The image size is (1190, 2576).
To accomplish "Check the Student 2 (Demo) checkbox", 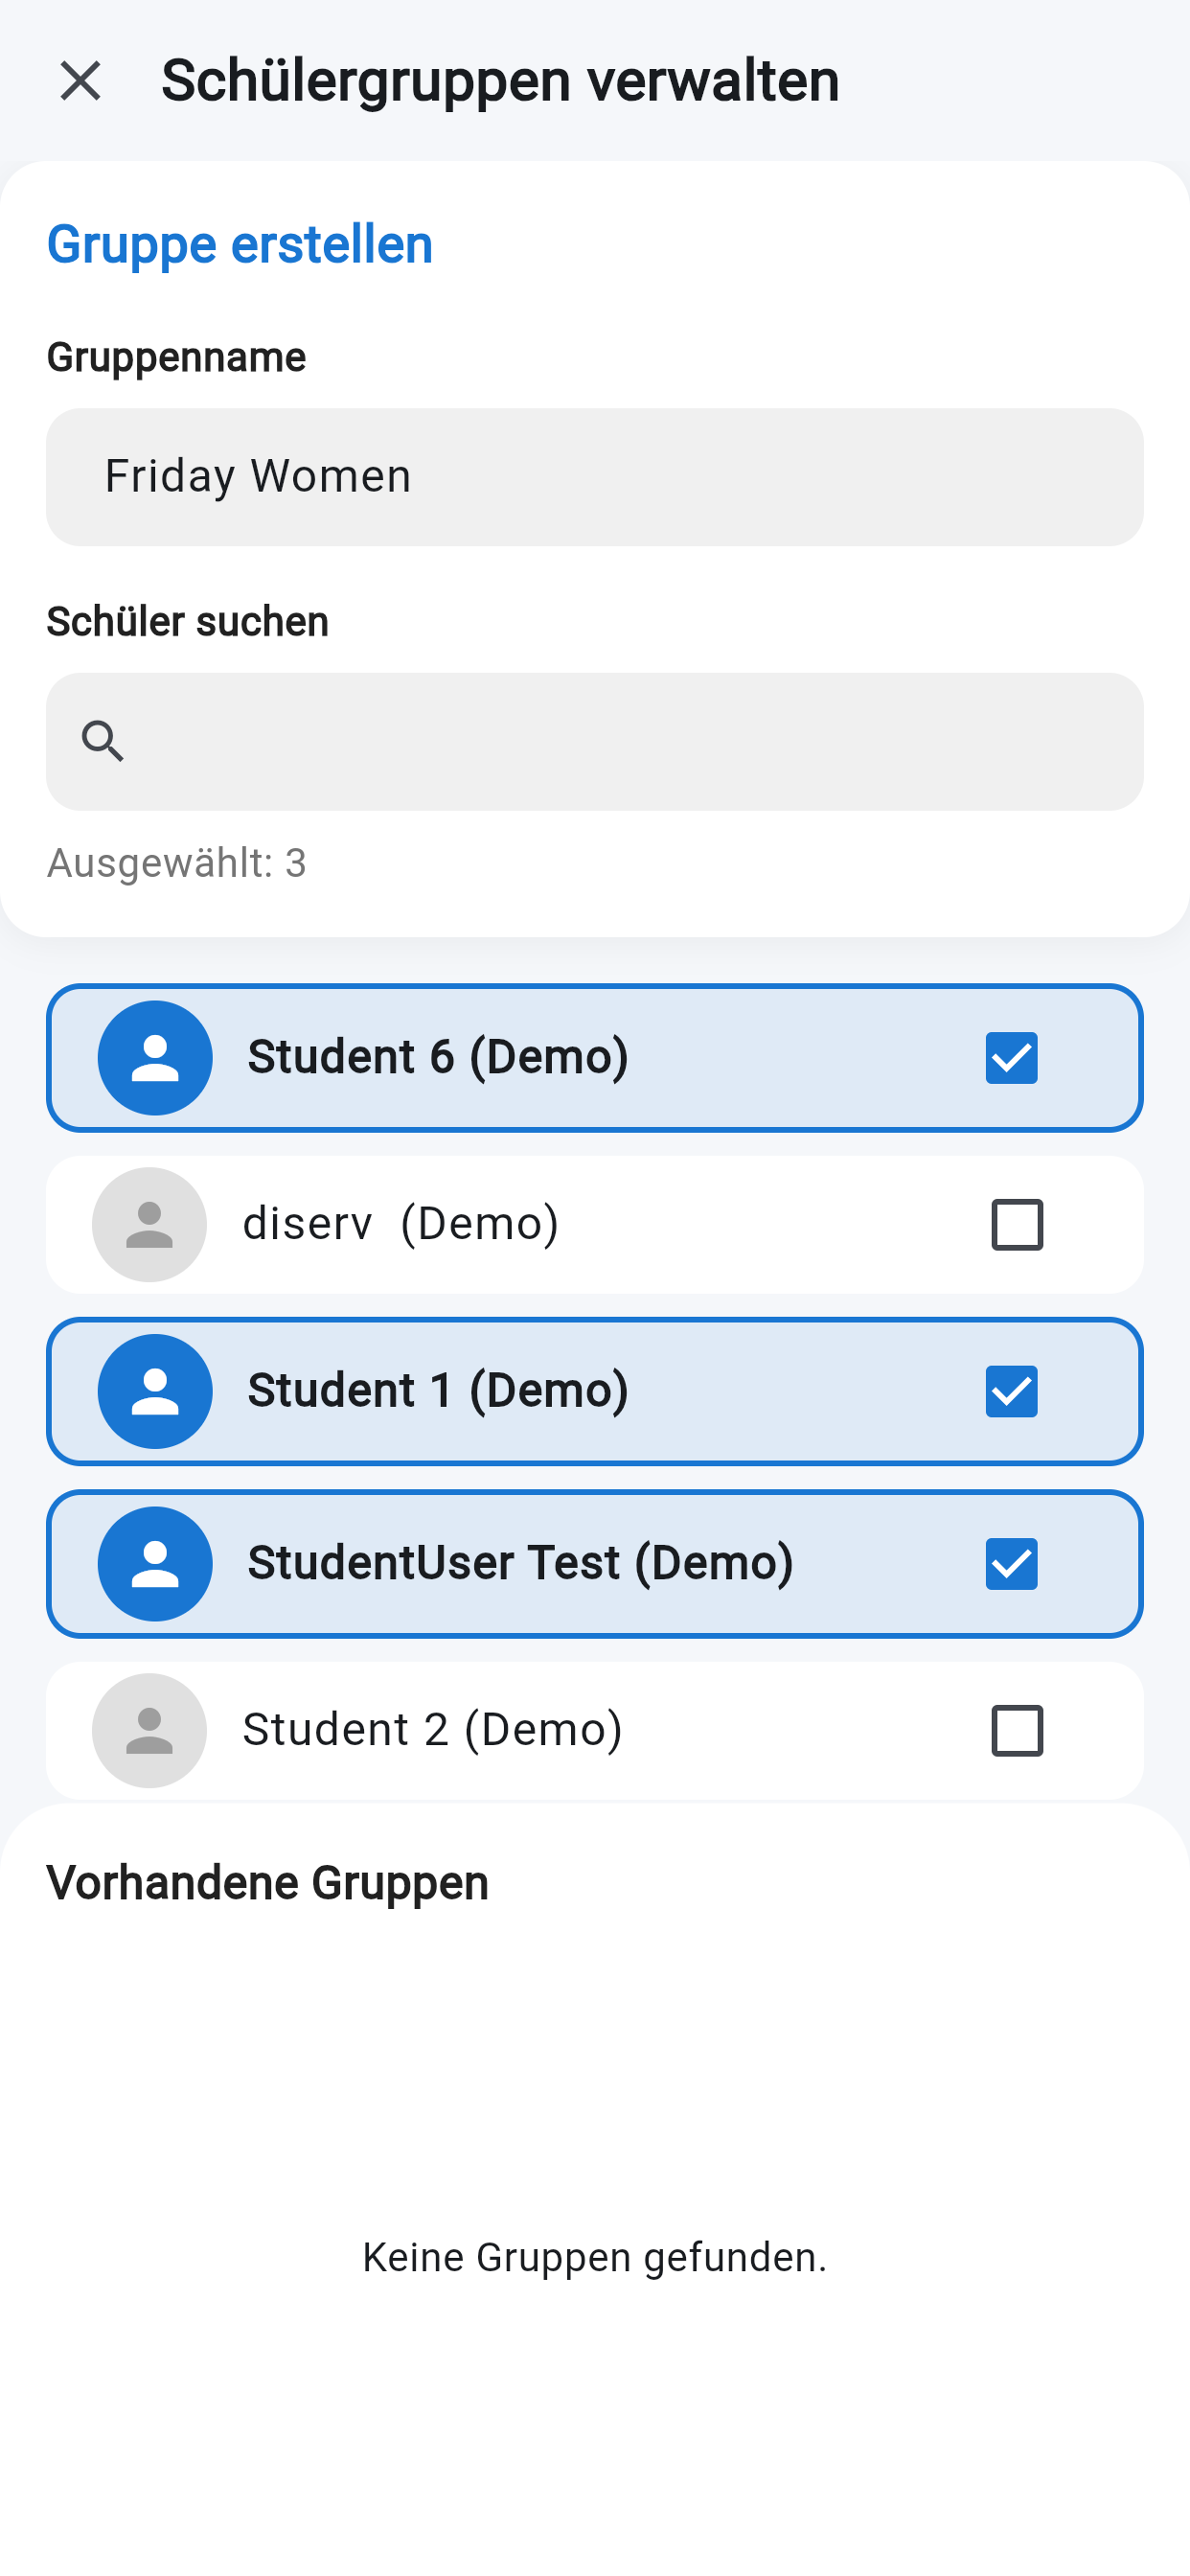I will 1017,1730.
